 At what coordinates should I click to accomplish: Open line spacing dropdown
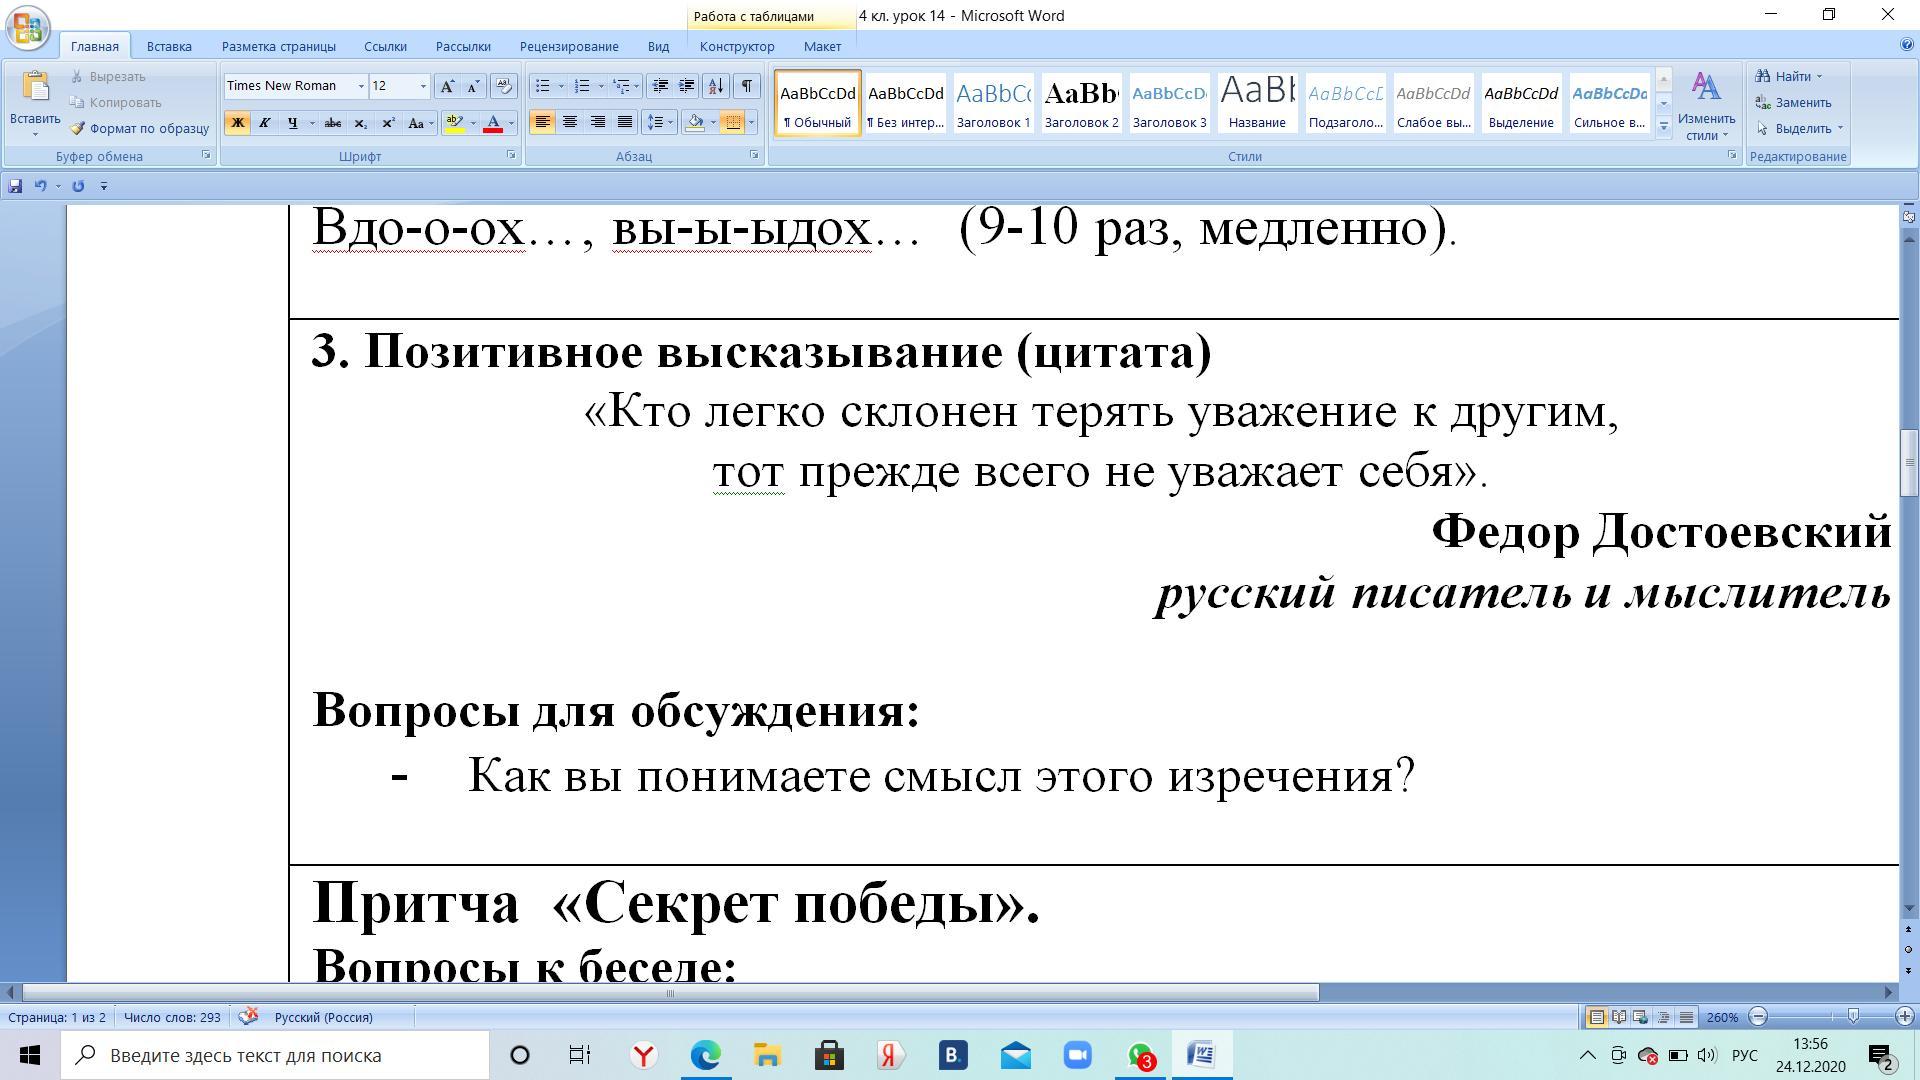tap(658, 122)
